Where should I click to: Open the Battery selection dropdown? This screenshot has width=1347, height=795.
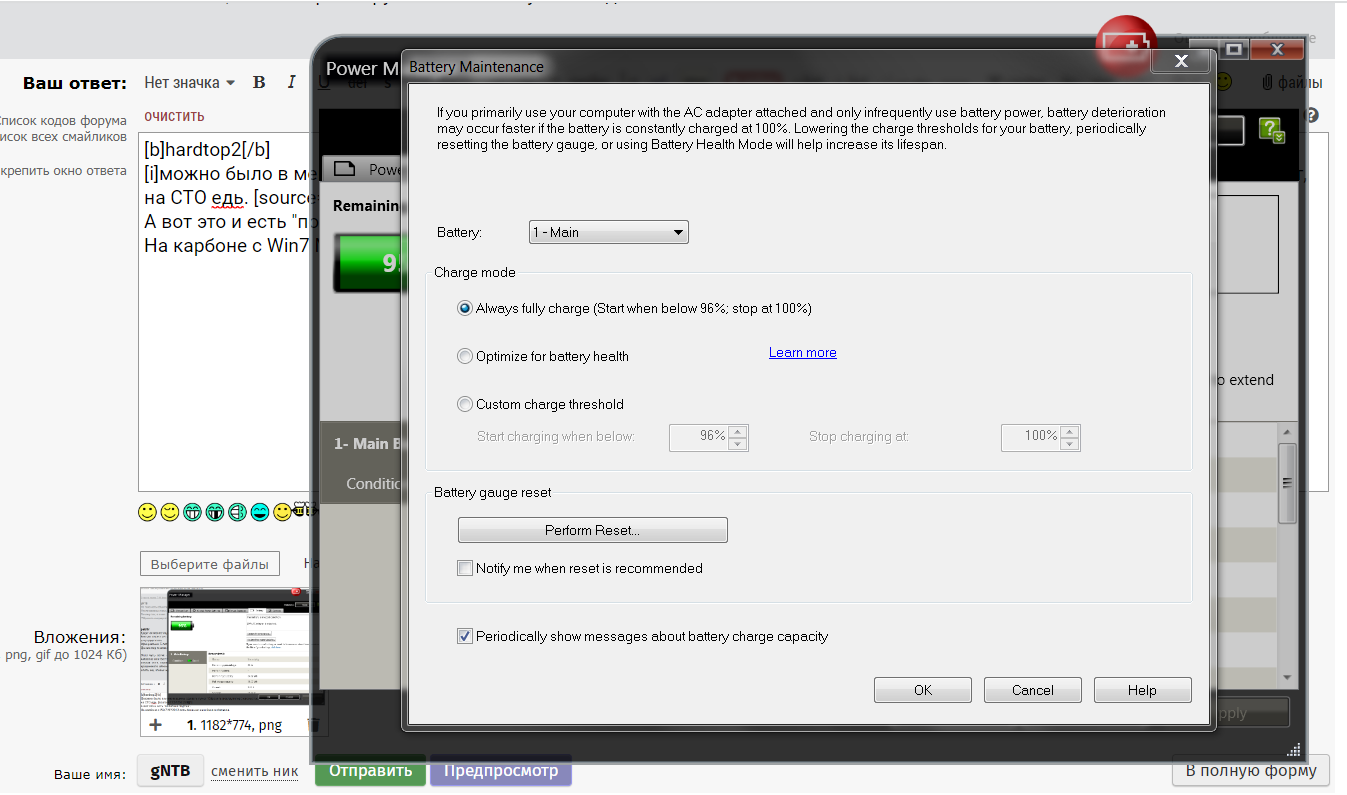pyautogui.click(x=608, y=233)
